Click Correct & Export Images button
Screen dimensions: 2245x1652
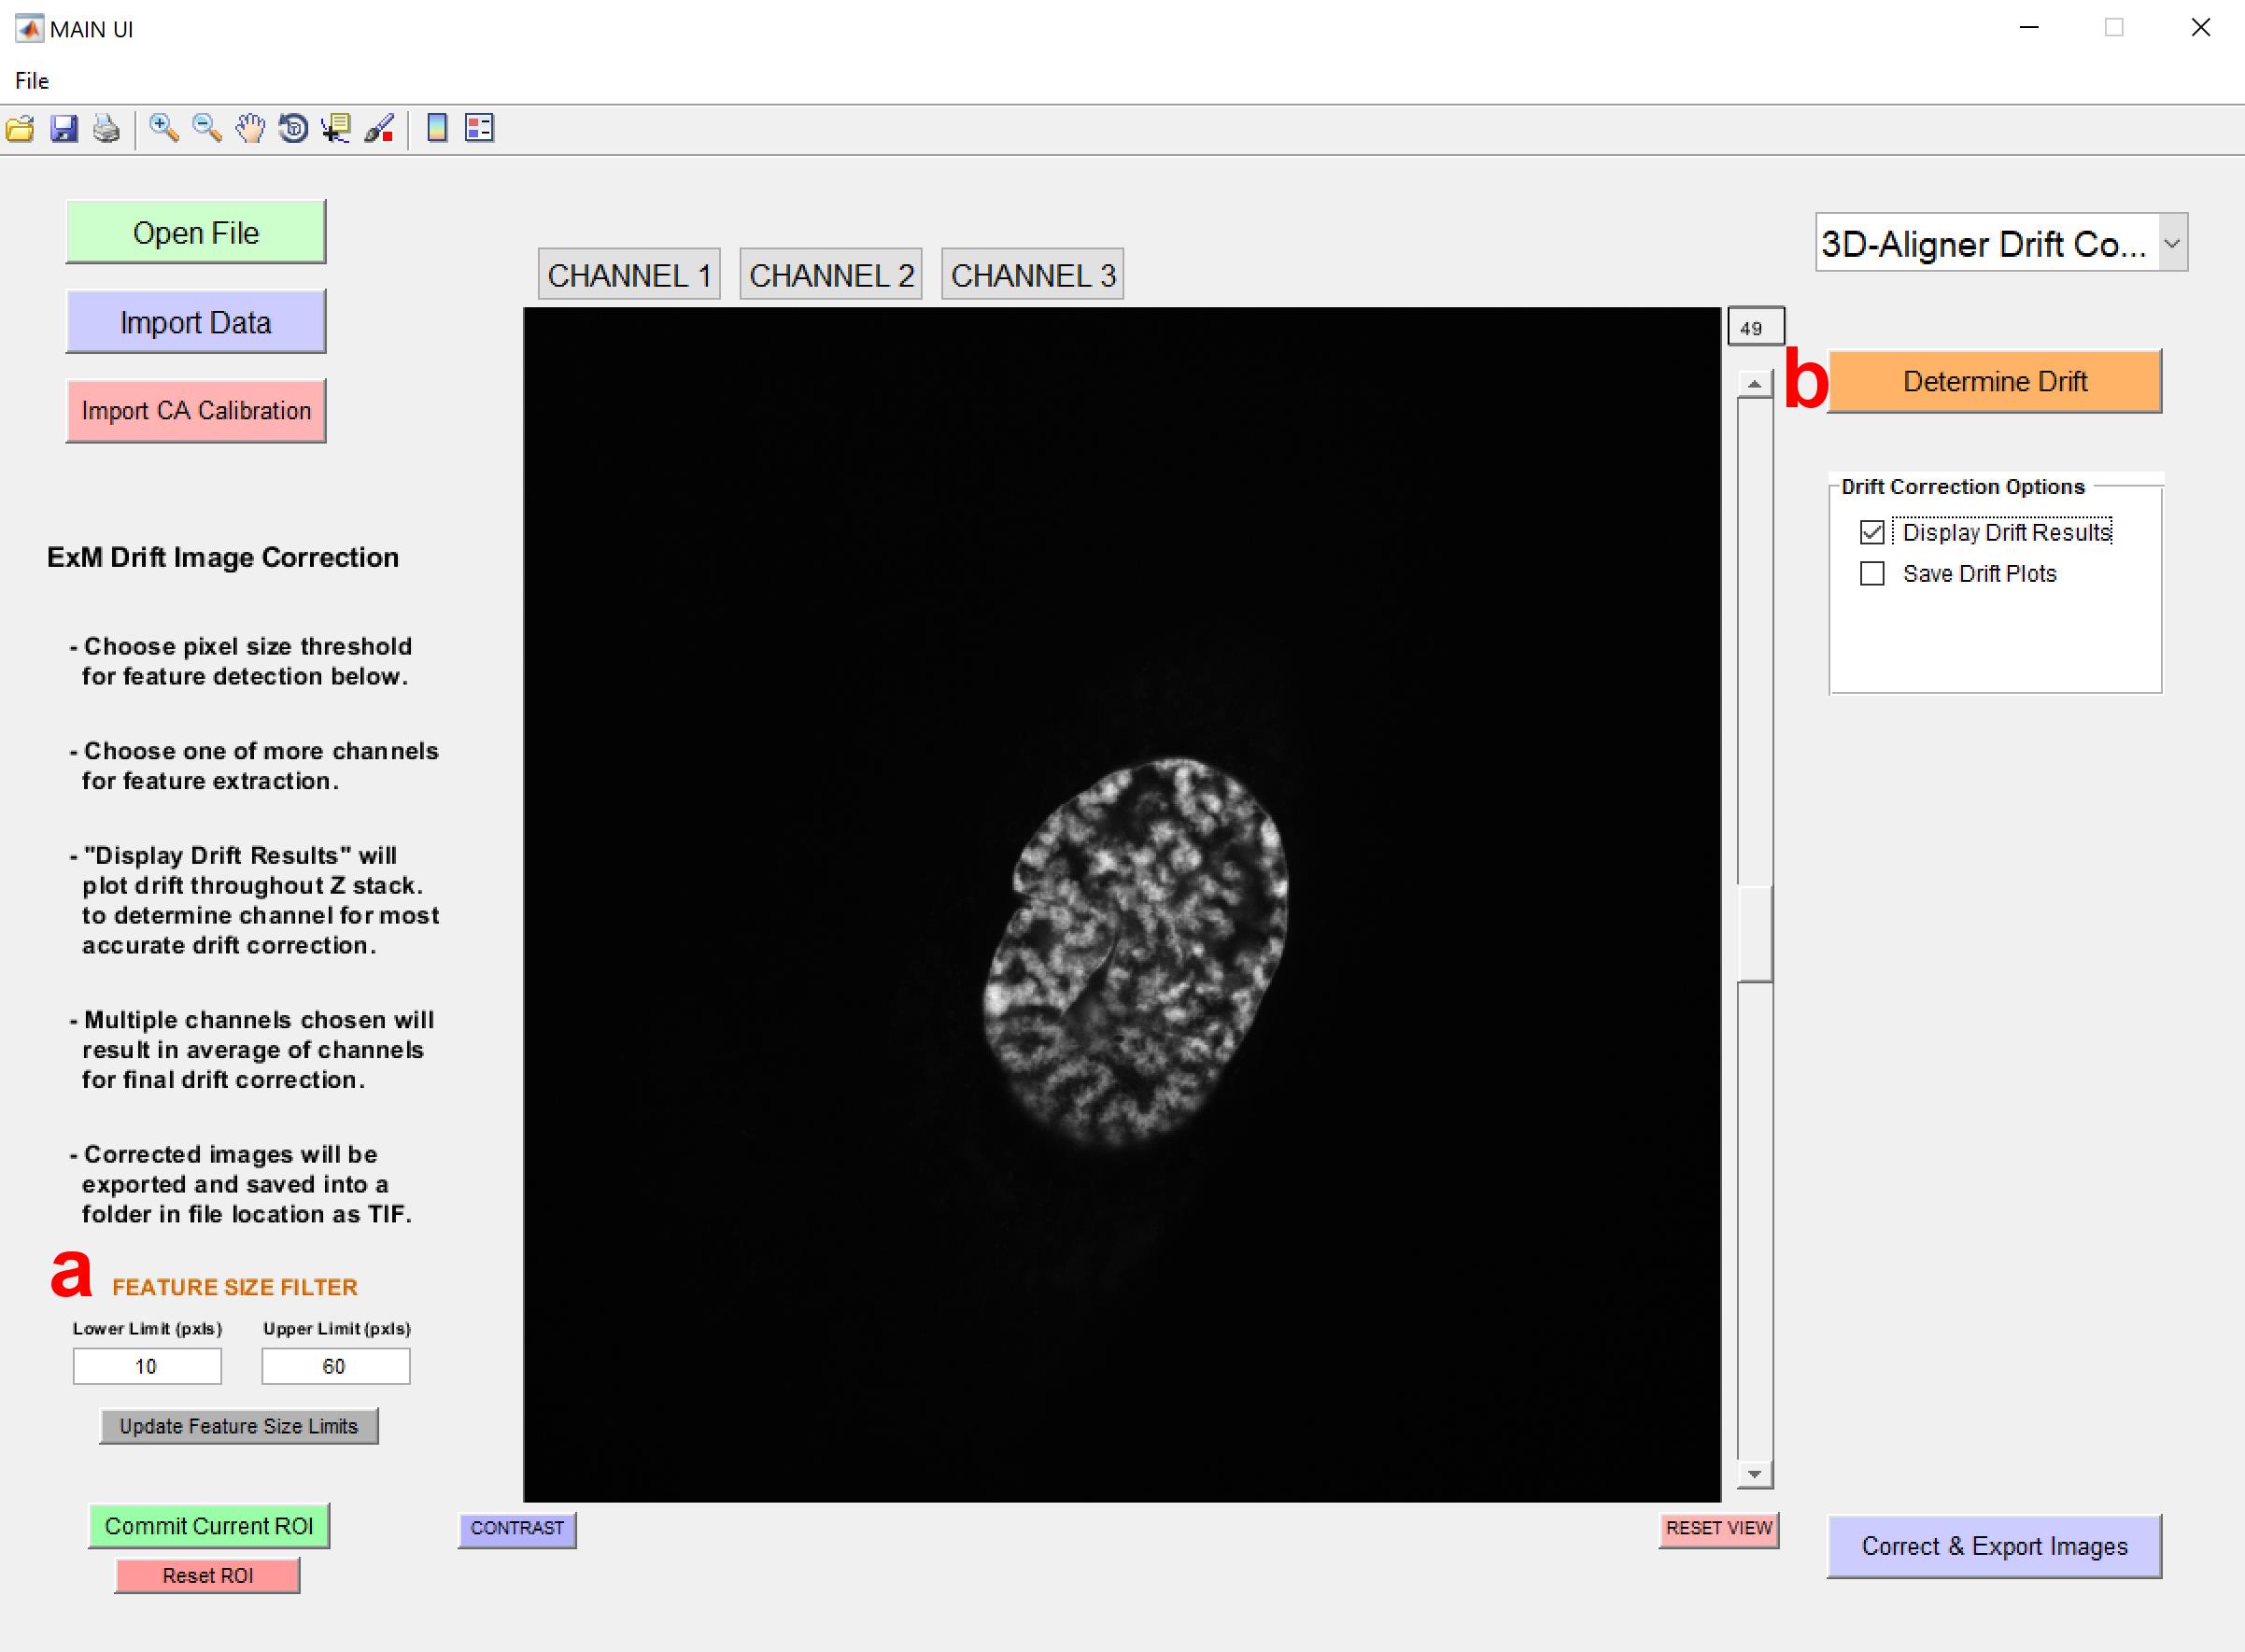click(x=1994, y=1546)
